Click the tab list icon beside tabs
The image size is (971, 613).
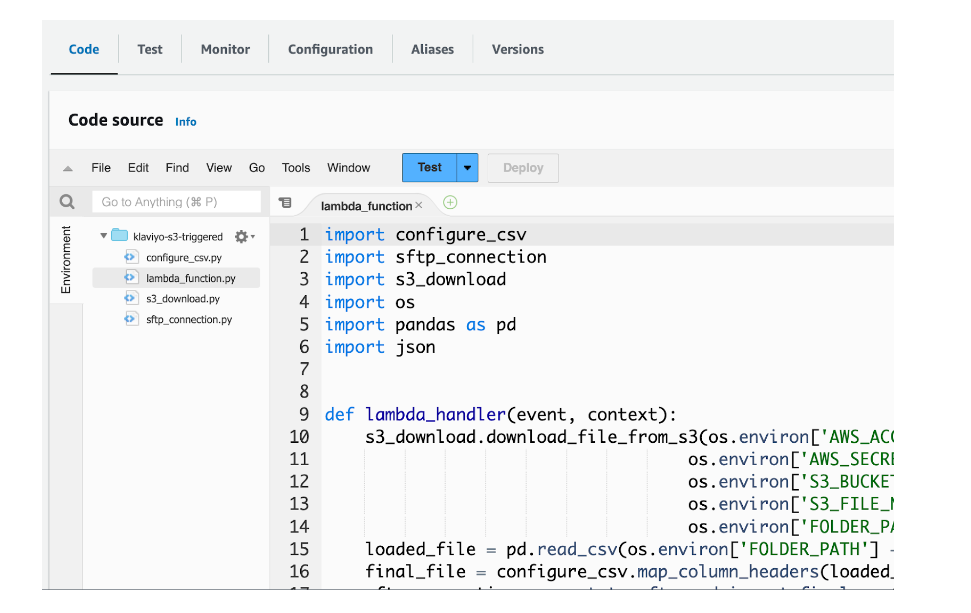tap(285, 203)
